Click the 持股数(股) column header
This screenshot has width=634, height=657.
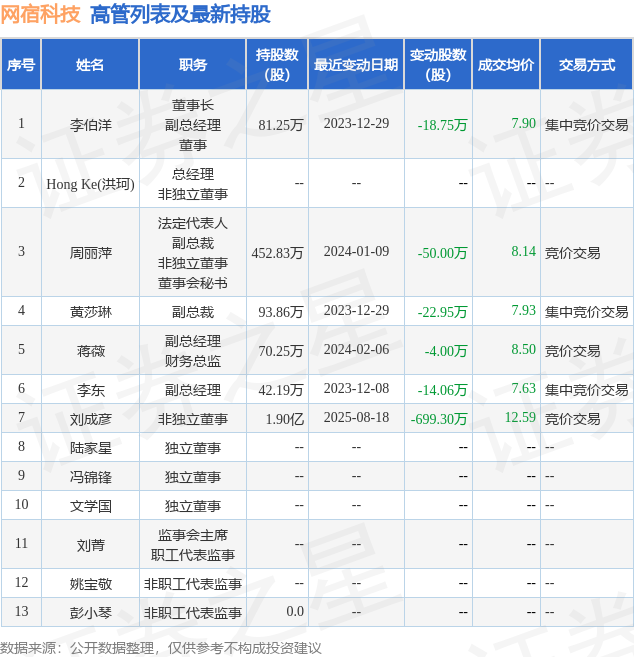point(277,65)
